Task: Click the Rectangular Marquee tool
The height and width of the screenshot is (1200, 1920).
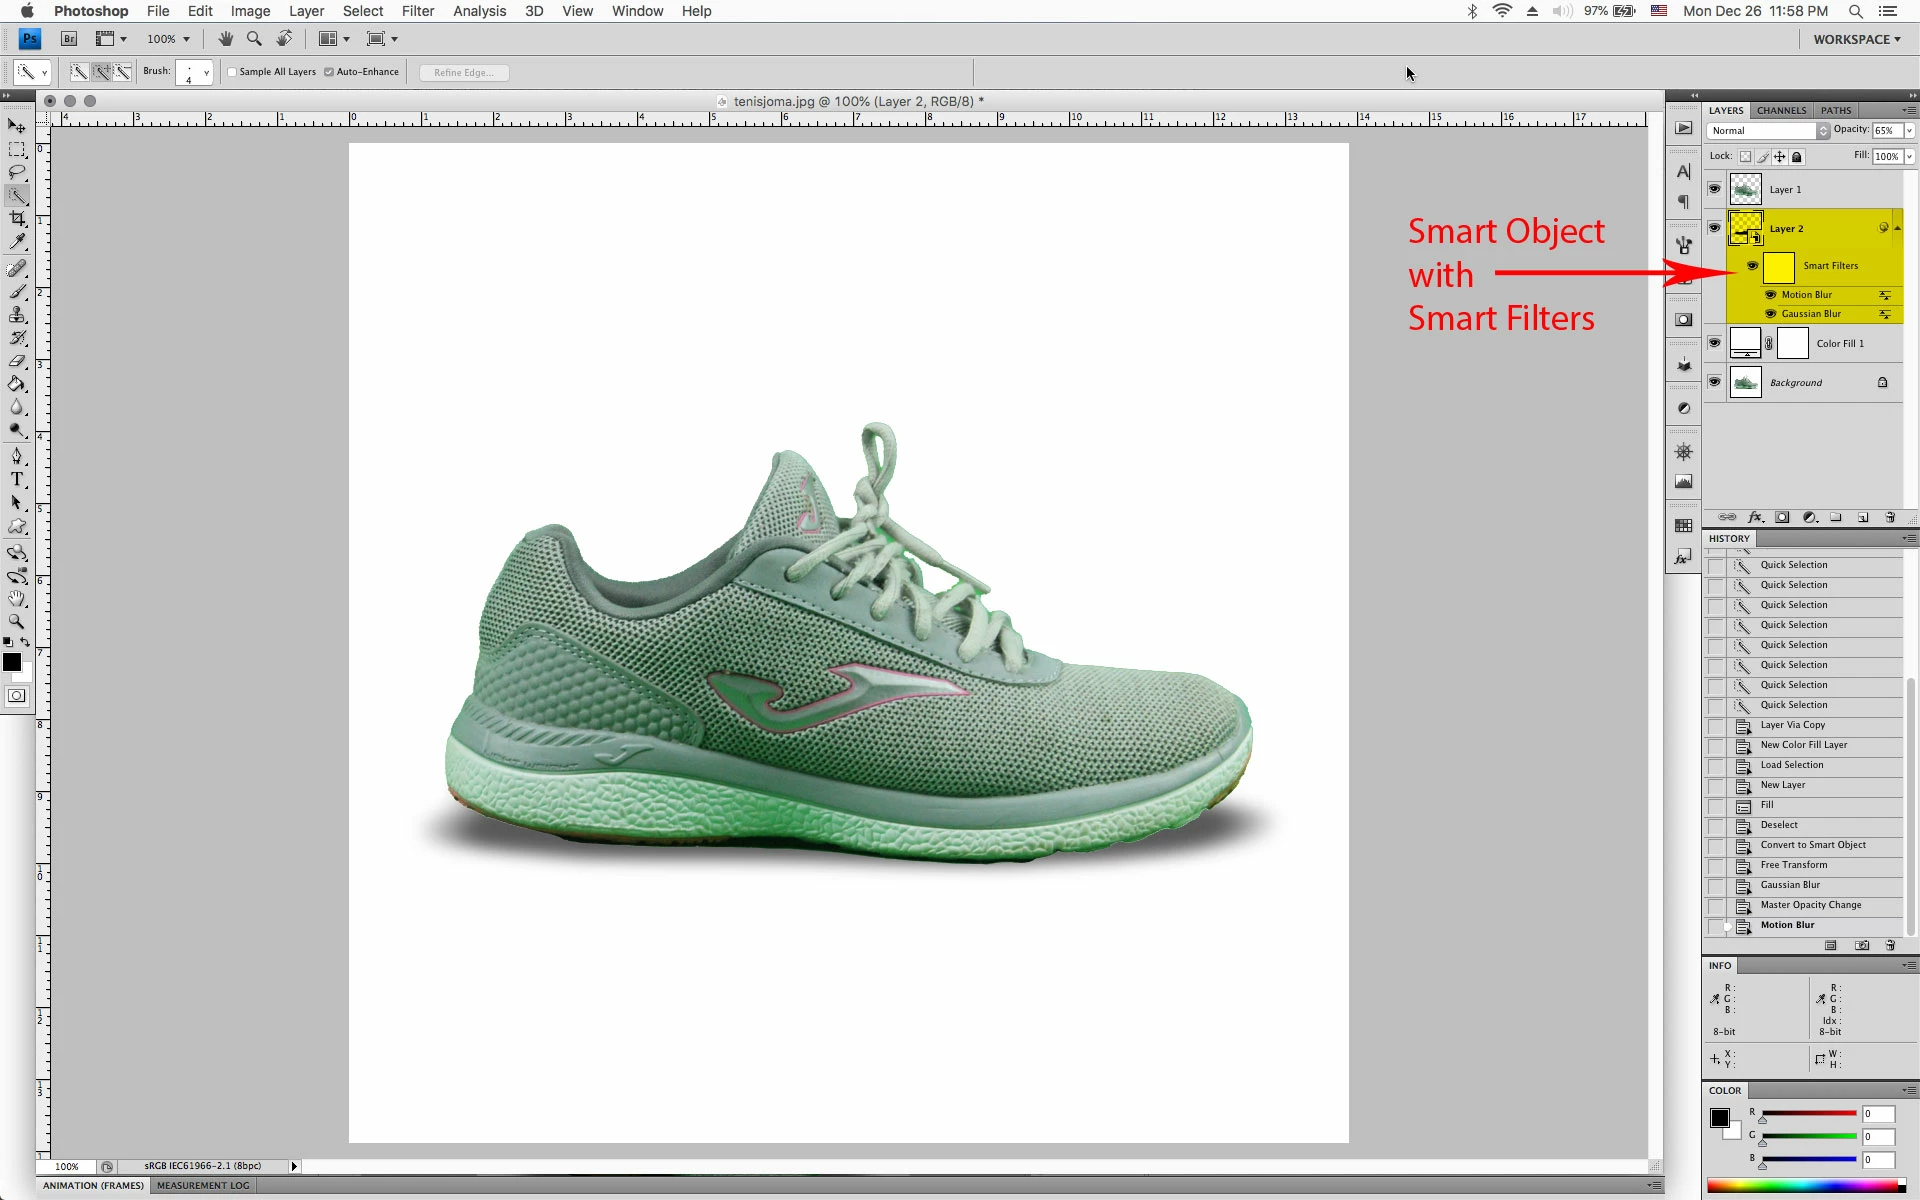Action: pyautogui.click(x=17, y=149)
